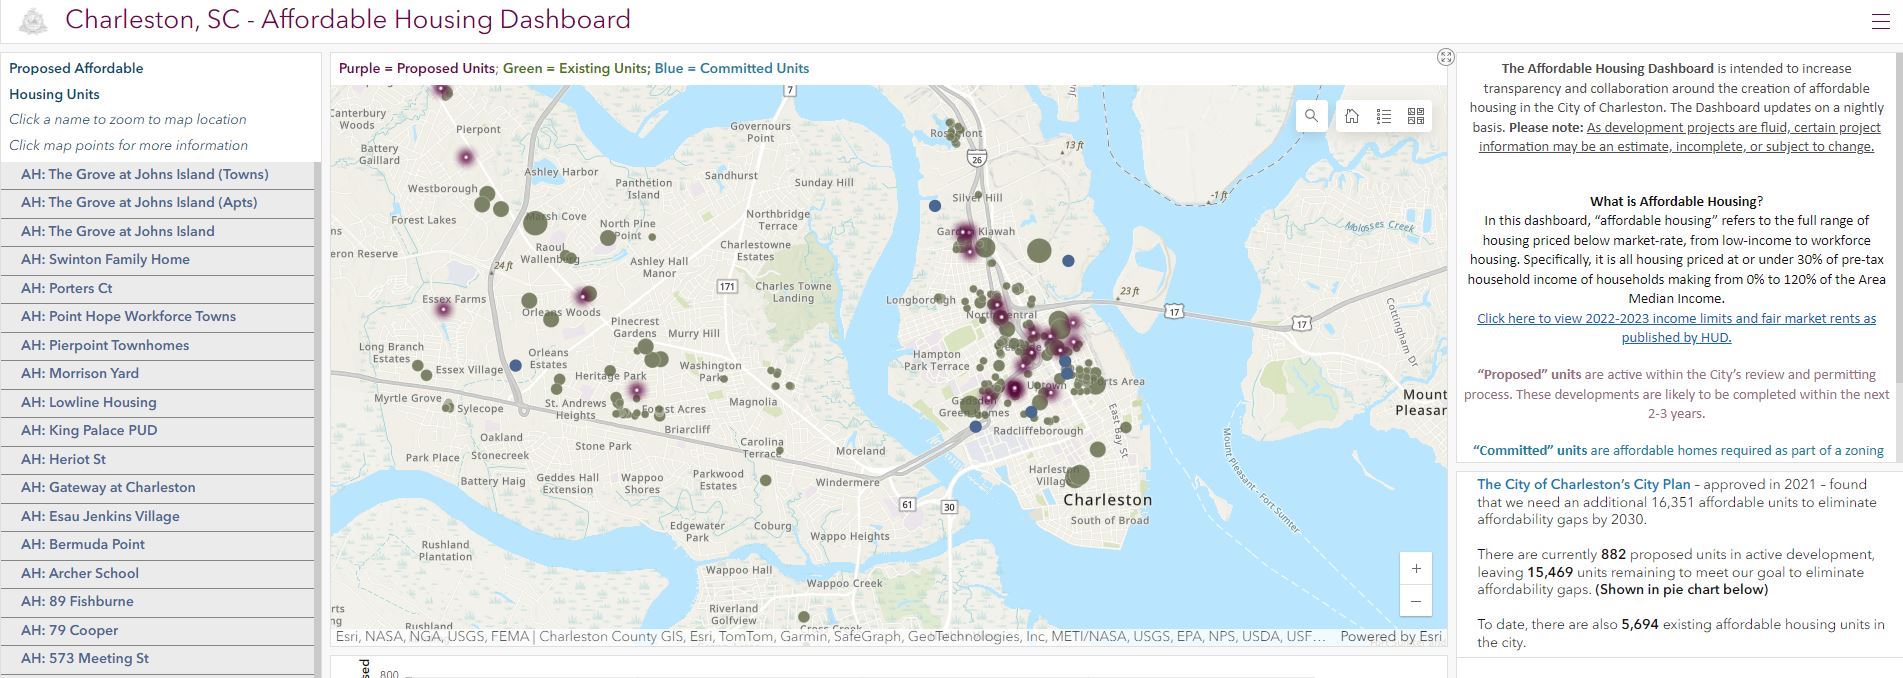Zoom in on the map
The width and height of the screenshot is (1903, 678).
[x=1416, y=569]
